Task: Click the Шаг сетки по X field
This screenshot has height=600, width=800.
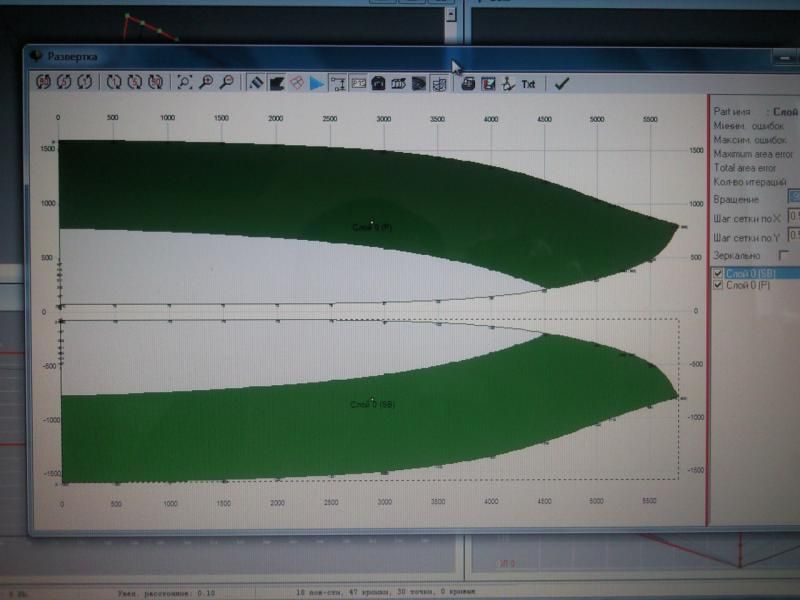Action: click(x=793, y=216)
